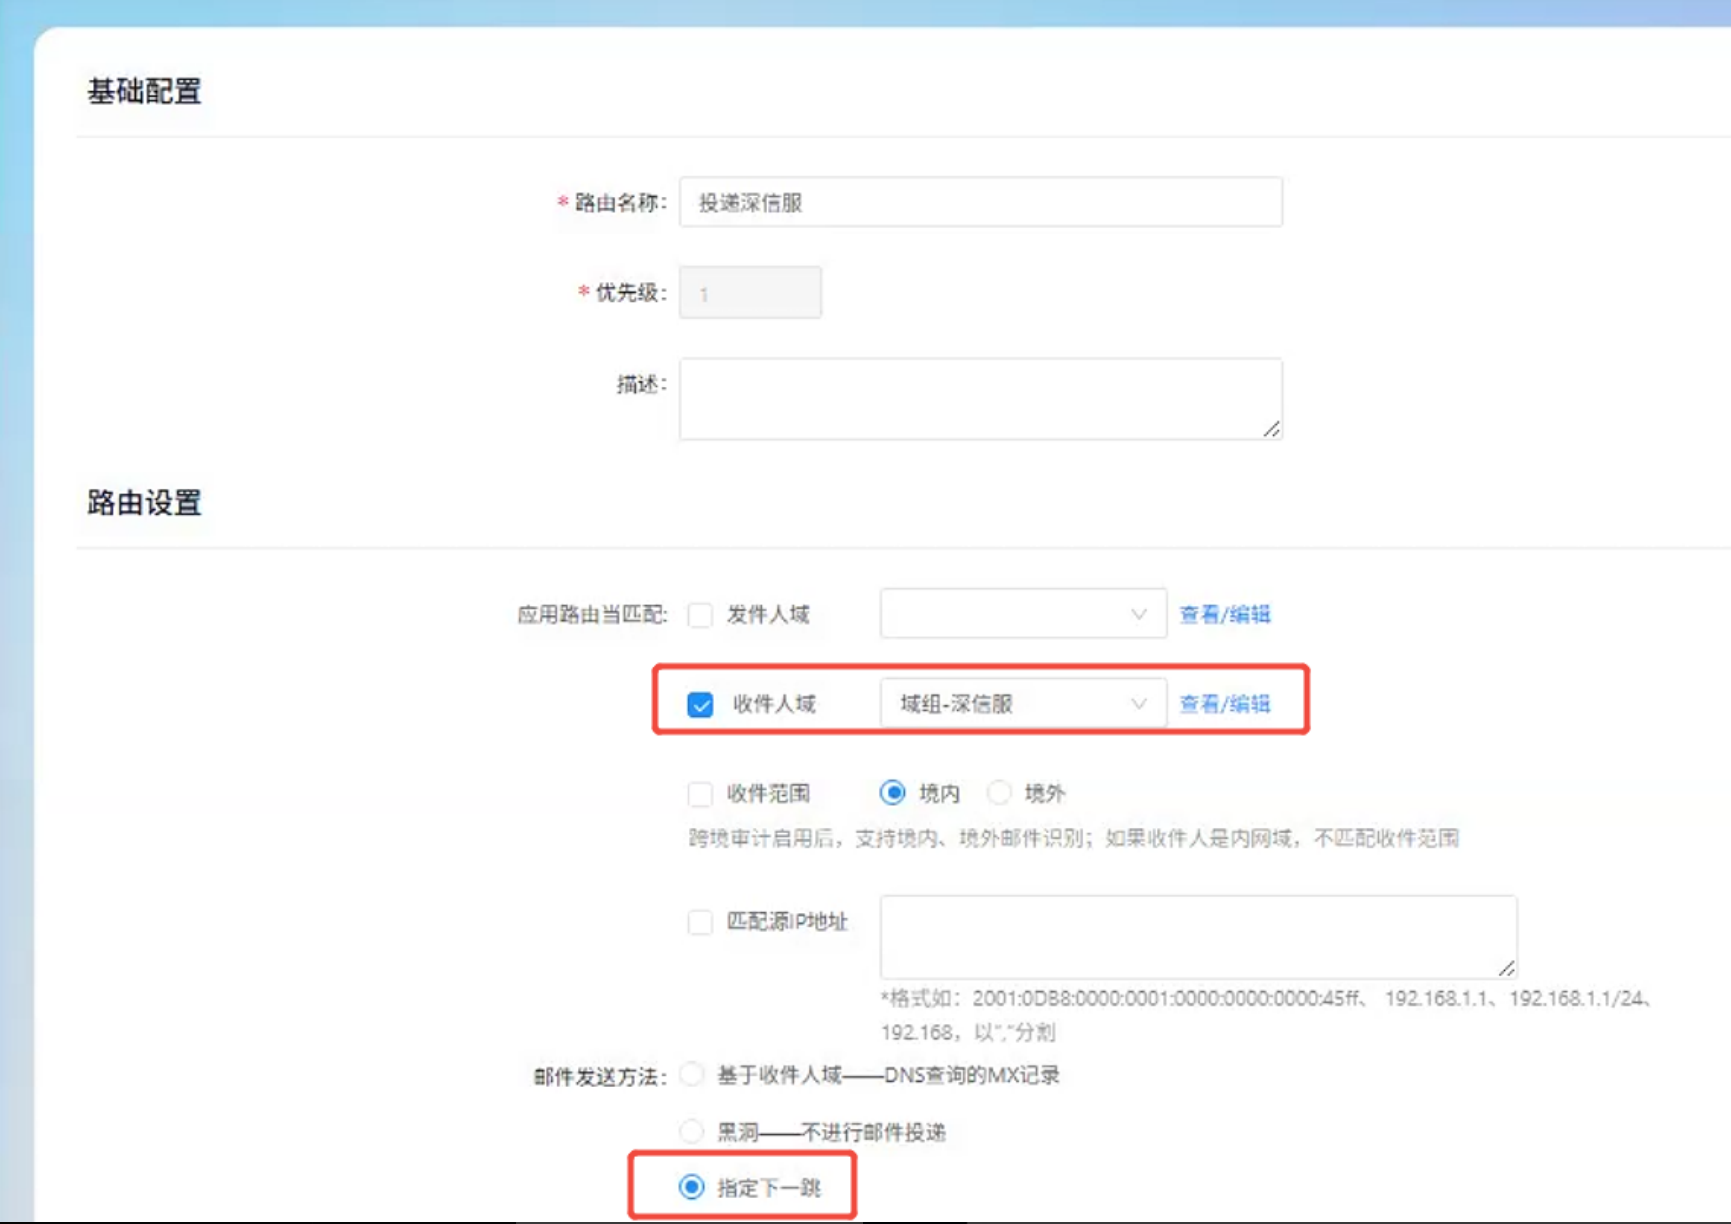
Task: Uncheck the 收件人域 checkbox
Action: [x=700, y=705]
